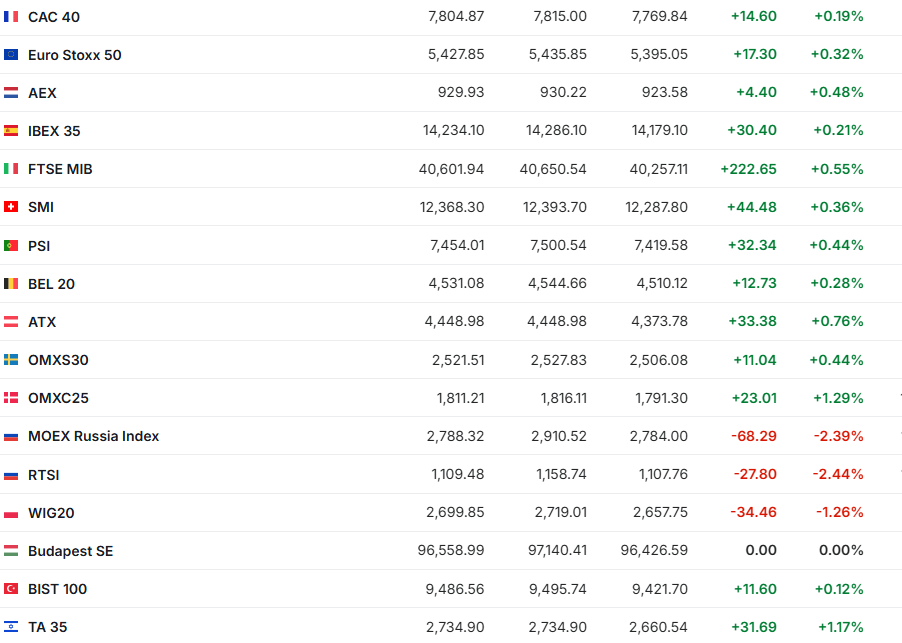Click the -2.44% change value for RTSI
Screen dimensions: 902x643
[x=838, y=474]
